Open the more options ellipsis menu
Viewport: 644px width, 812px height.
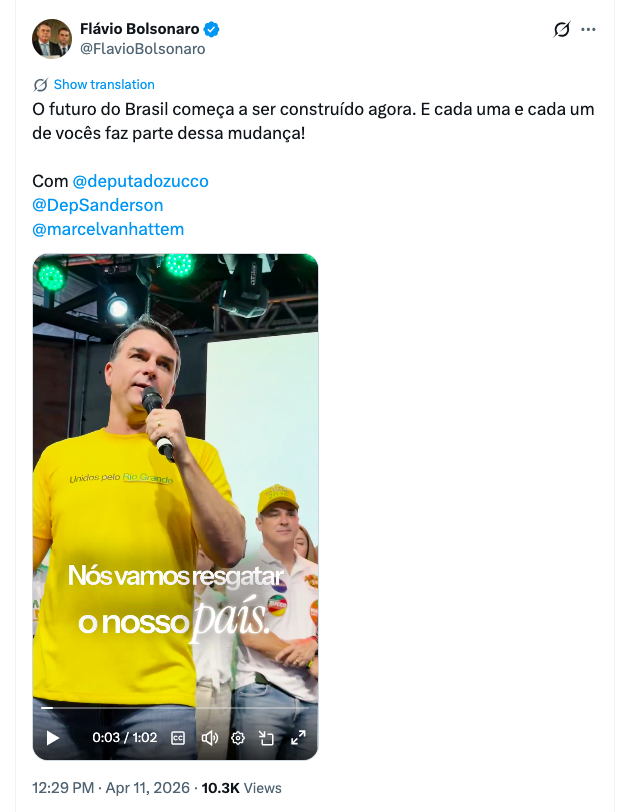[588, 29]
